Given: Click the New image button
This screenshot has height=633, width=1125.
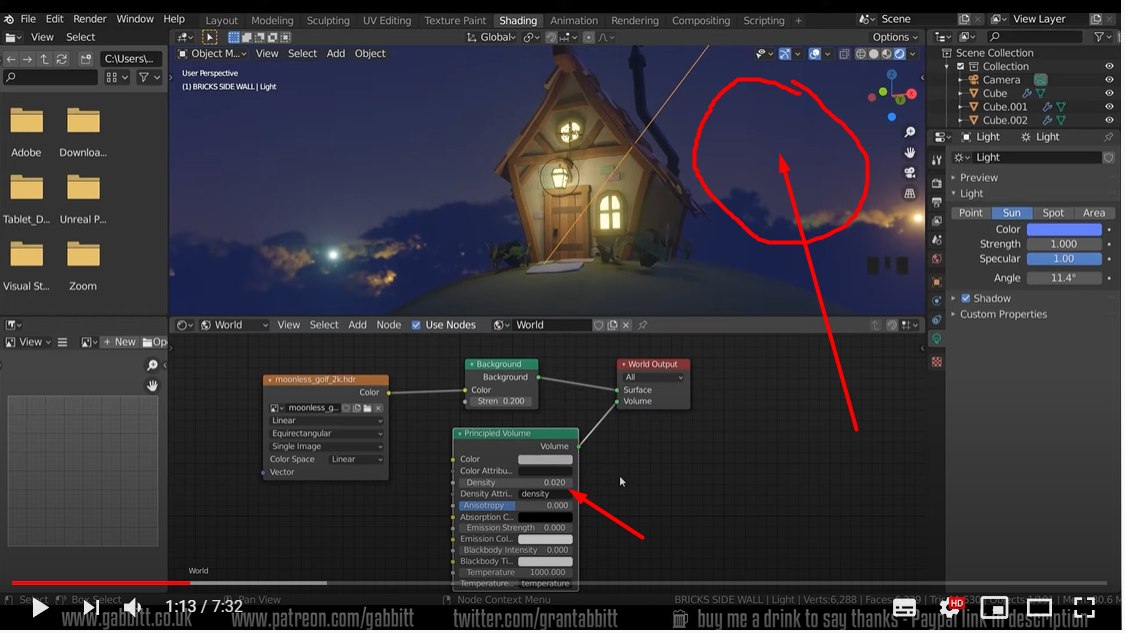Looking at the screenshot, I should [x=119, y=342].
